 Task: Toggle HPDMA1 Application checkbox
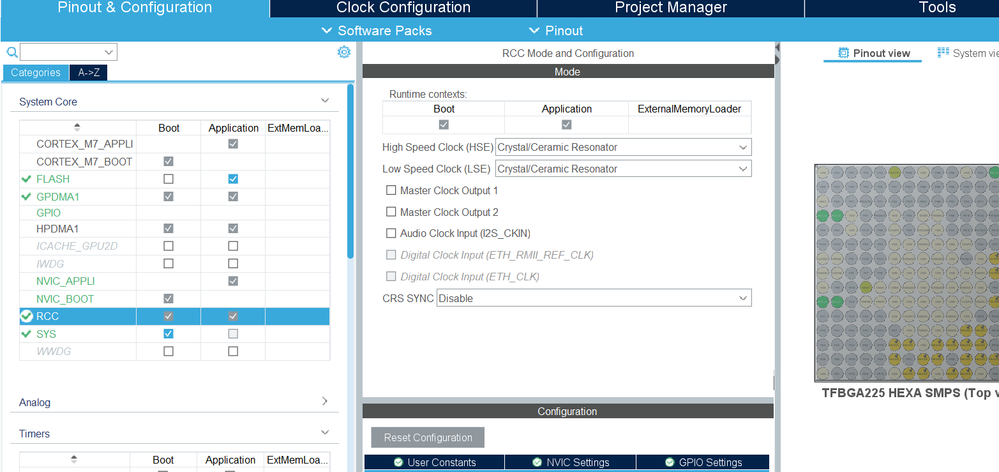pos(233,228)
